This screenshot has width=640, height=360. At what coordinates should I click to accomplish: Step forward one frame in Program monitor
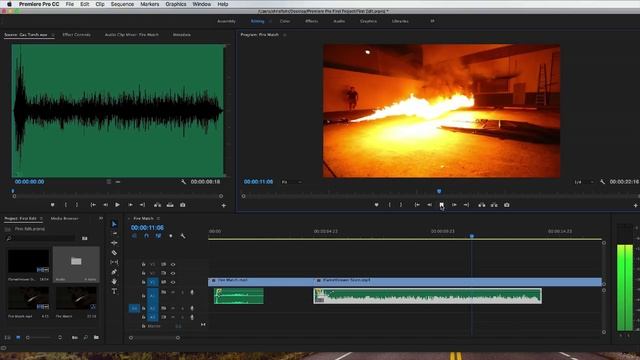coord(454,205)
